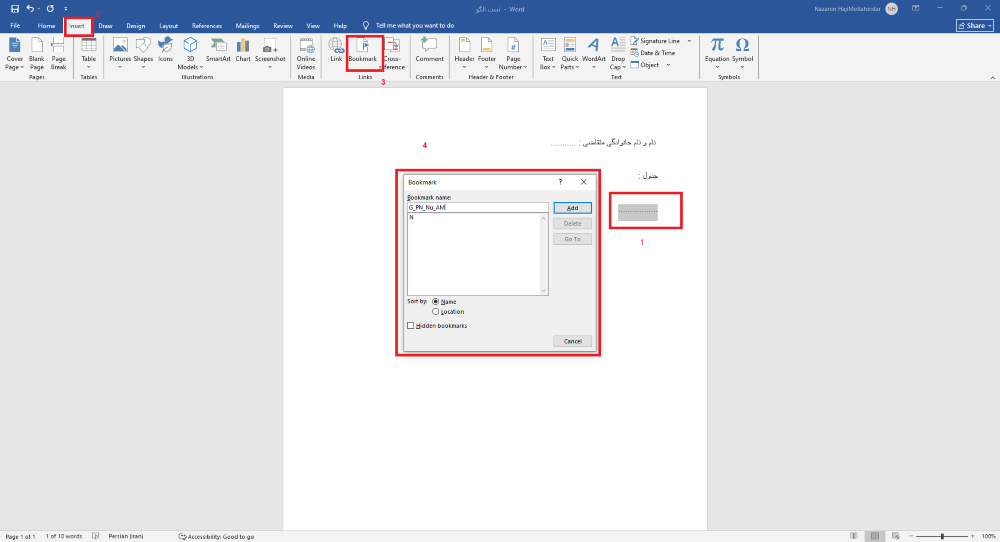Viewport: 1000px width, 542px height.
Task: Open the Chart insert tool
Action: click(243, 49)
